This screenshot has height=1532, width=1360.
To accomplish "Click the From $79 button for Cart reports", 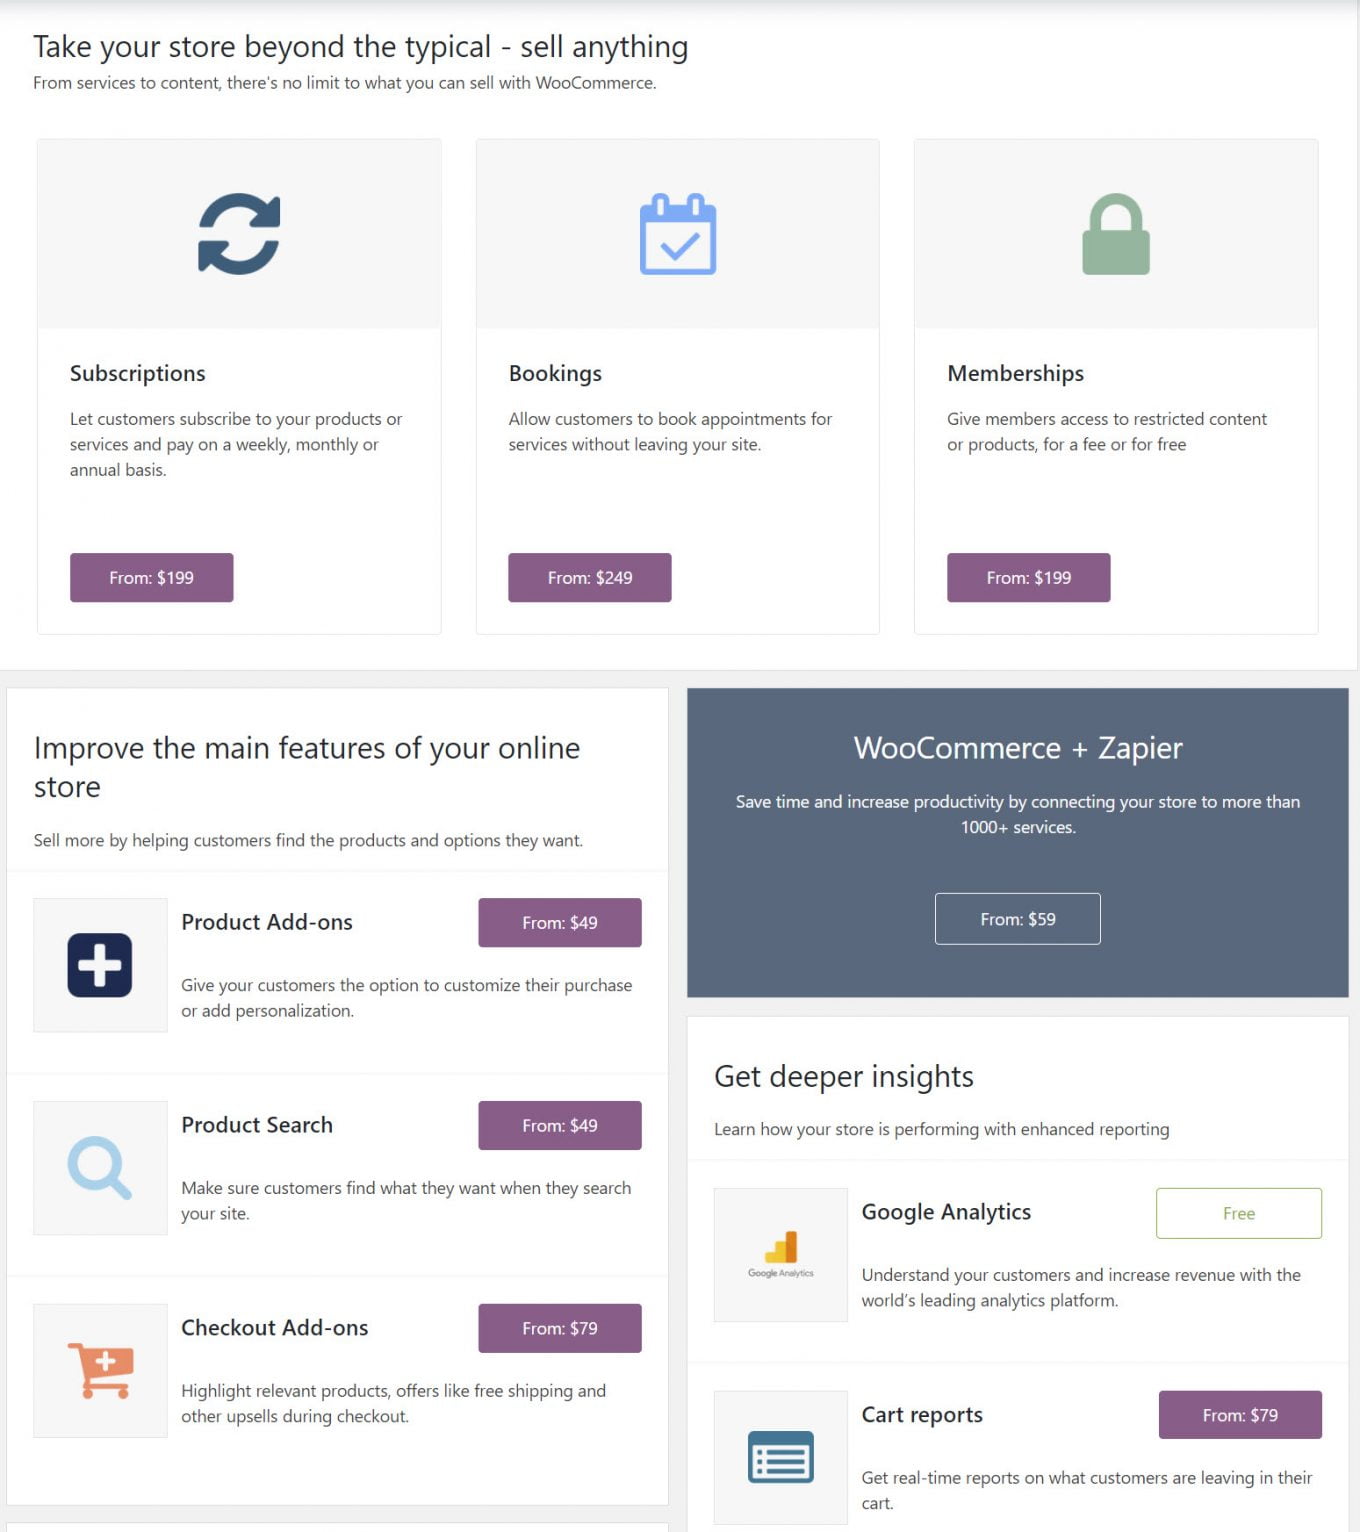I will 1239,1415.
